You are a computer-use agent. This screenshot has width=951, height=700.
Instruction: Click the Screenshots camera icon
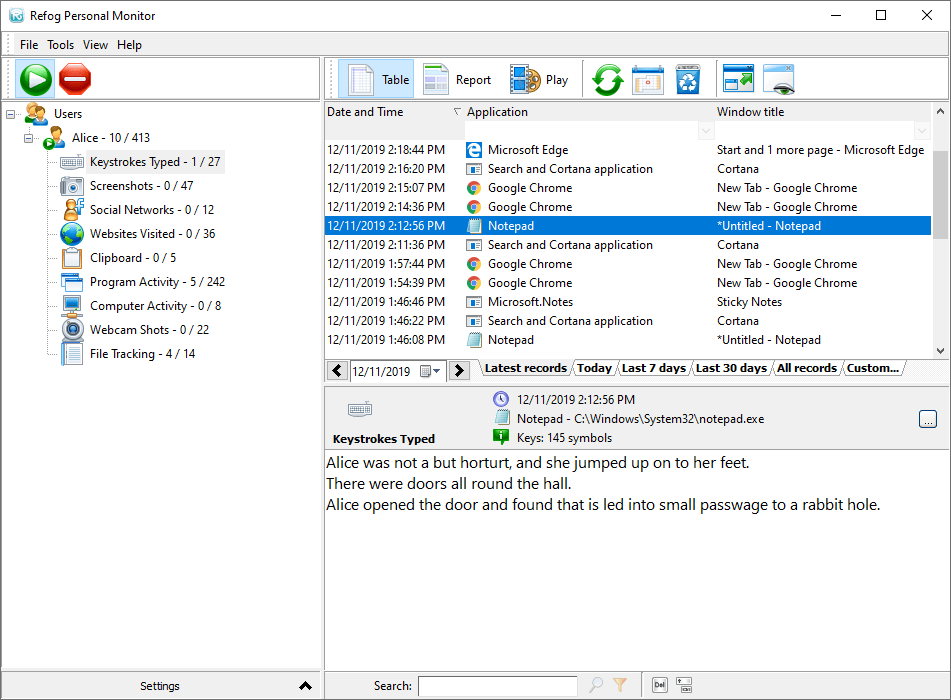click(x=72, y=186)
